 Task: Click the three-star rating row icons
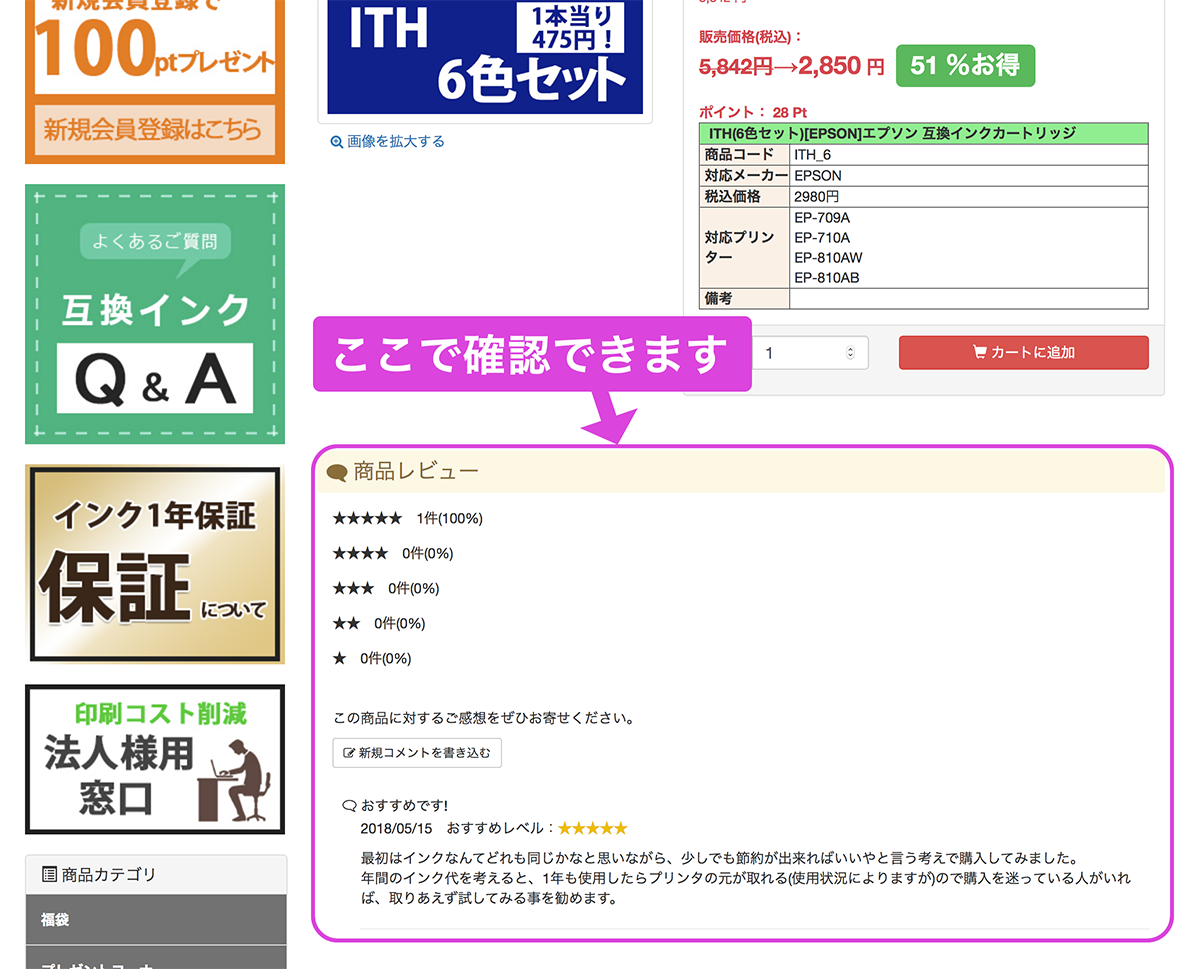353,588
